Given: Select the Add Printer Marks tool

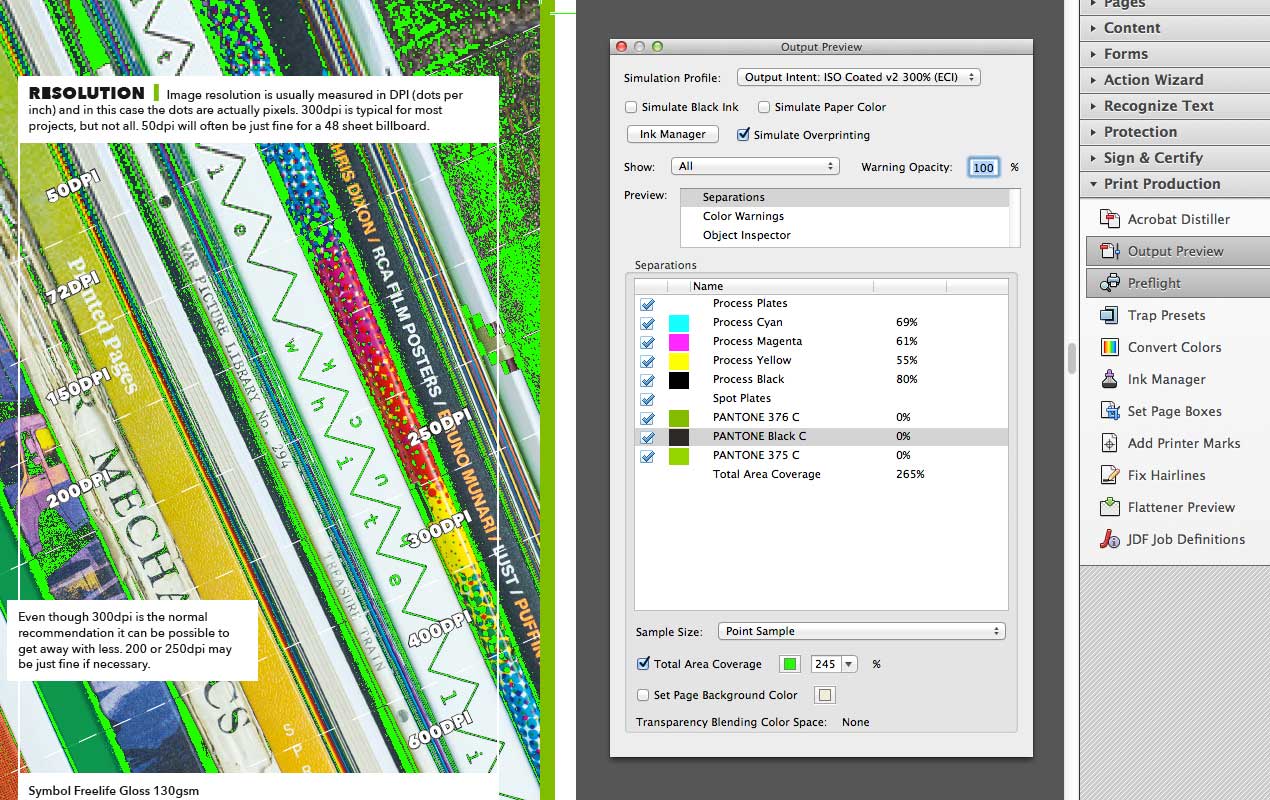Looking at the screenshot, I should [1183, 443].
